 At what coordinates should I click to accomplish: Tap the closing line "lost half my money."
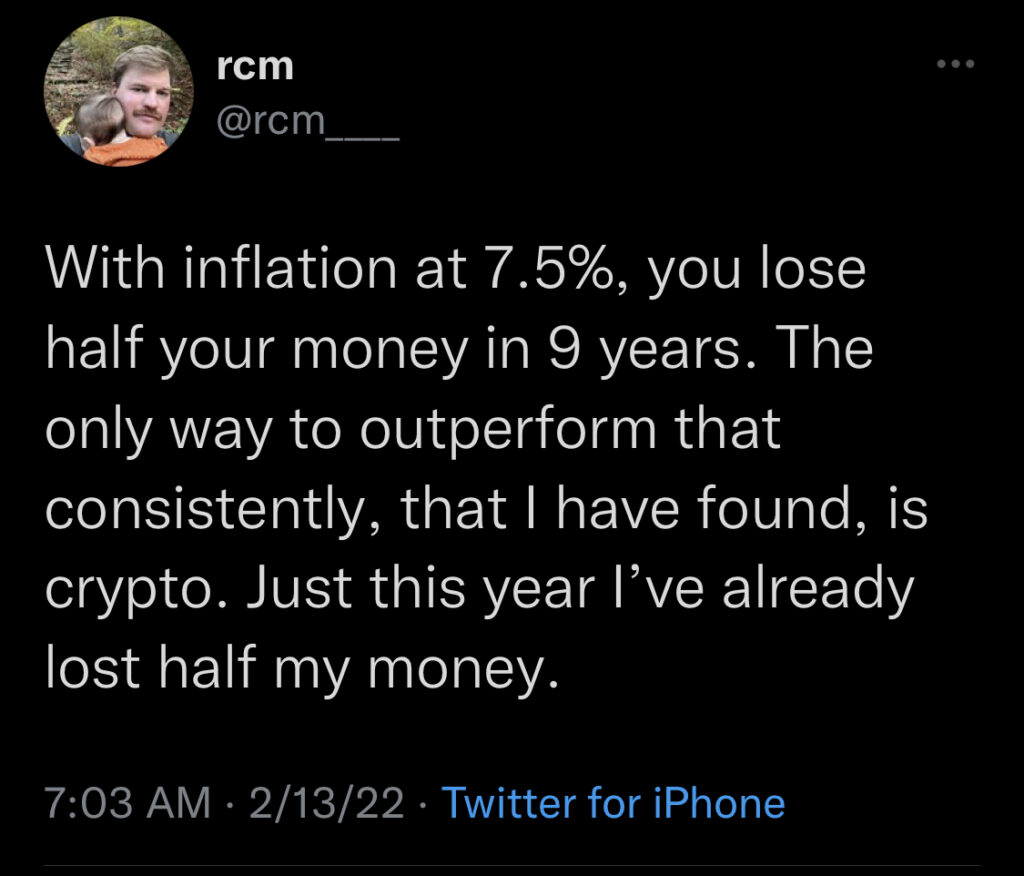[x=302, y=670]
